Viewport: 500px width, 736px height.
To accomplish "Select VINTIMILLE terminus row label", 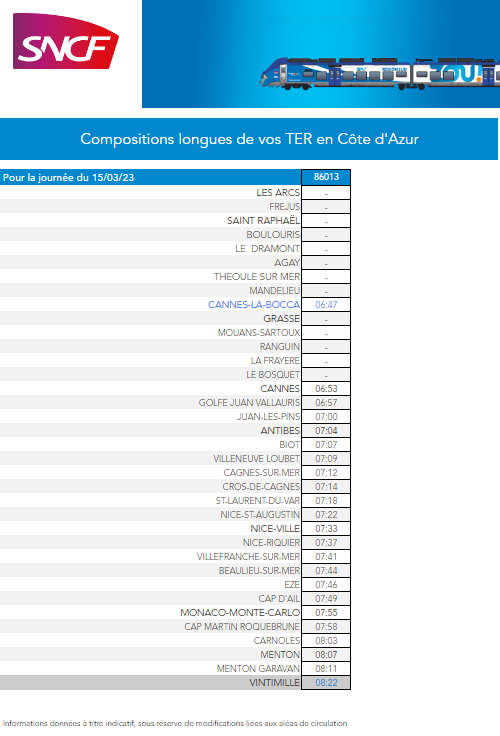I will pos(274,682).
